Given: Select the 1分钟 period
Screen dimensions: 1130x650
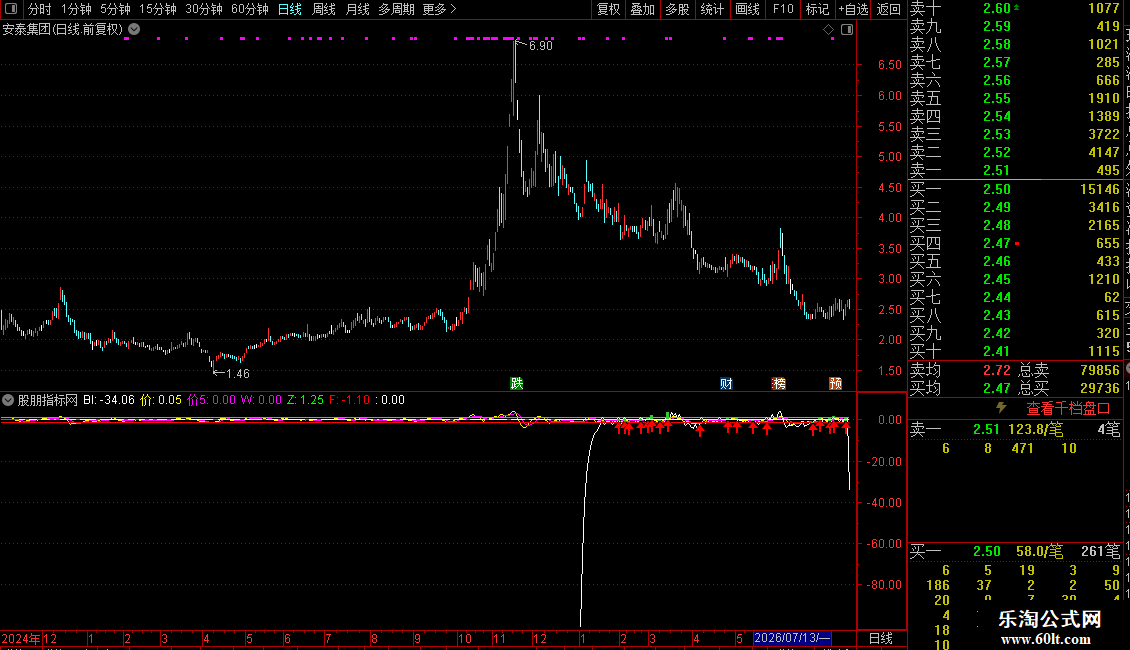Looking at the screenshot, I should (x=76, y=9).
